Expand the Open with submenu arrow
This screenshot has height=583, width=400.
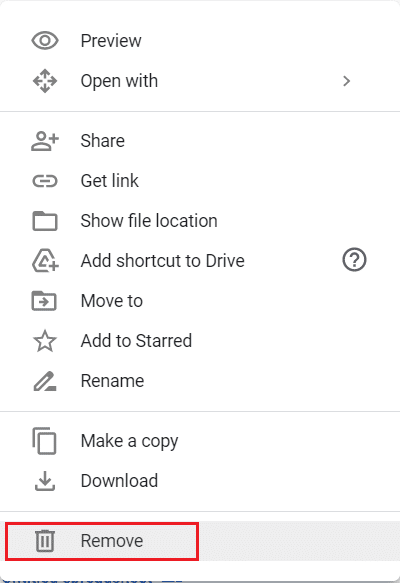pos(346,81)
